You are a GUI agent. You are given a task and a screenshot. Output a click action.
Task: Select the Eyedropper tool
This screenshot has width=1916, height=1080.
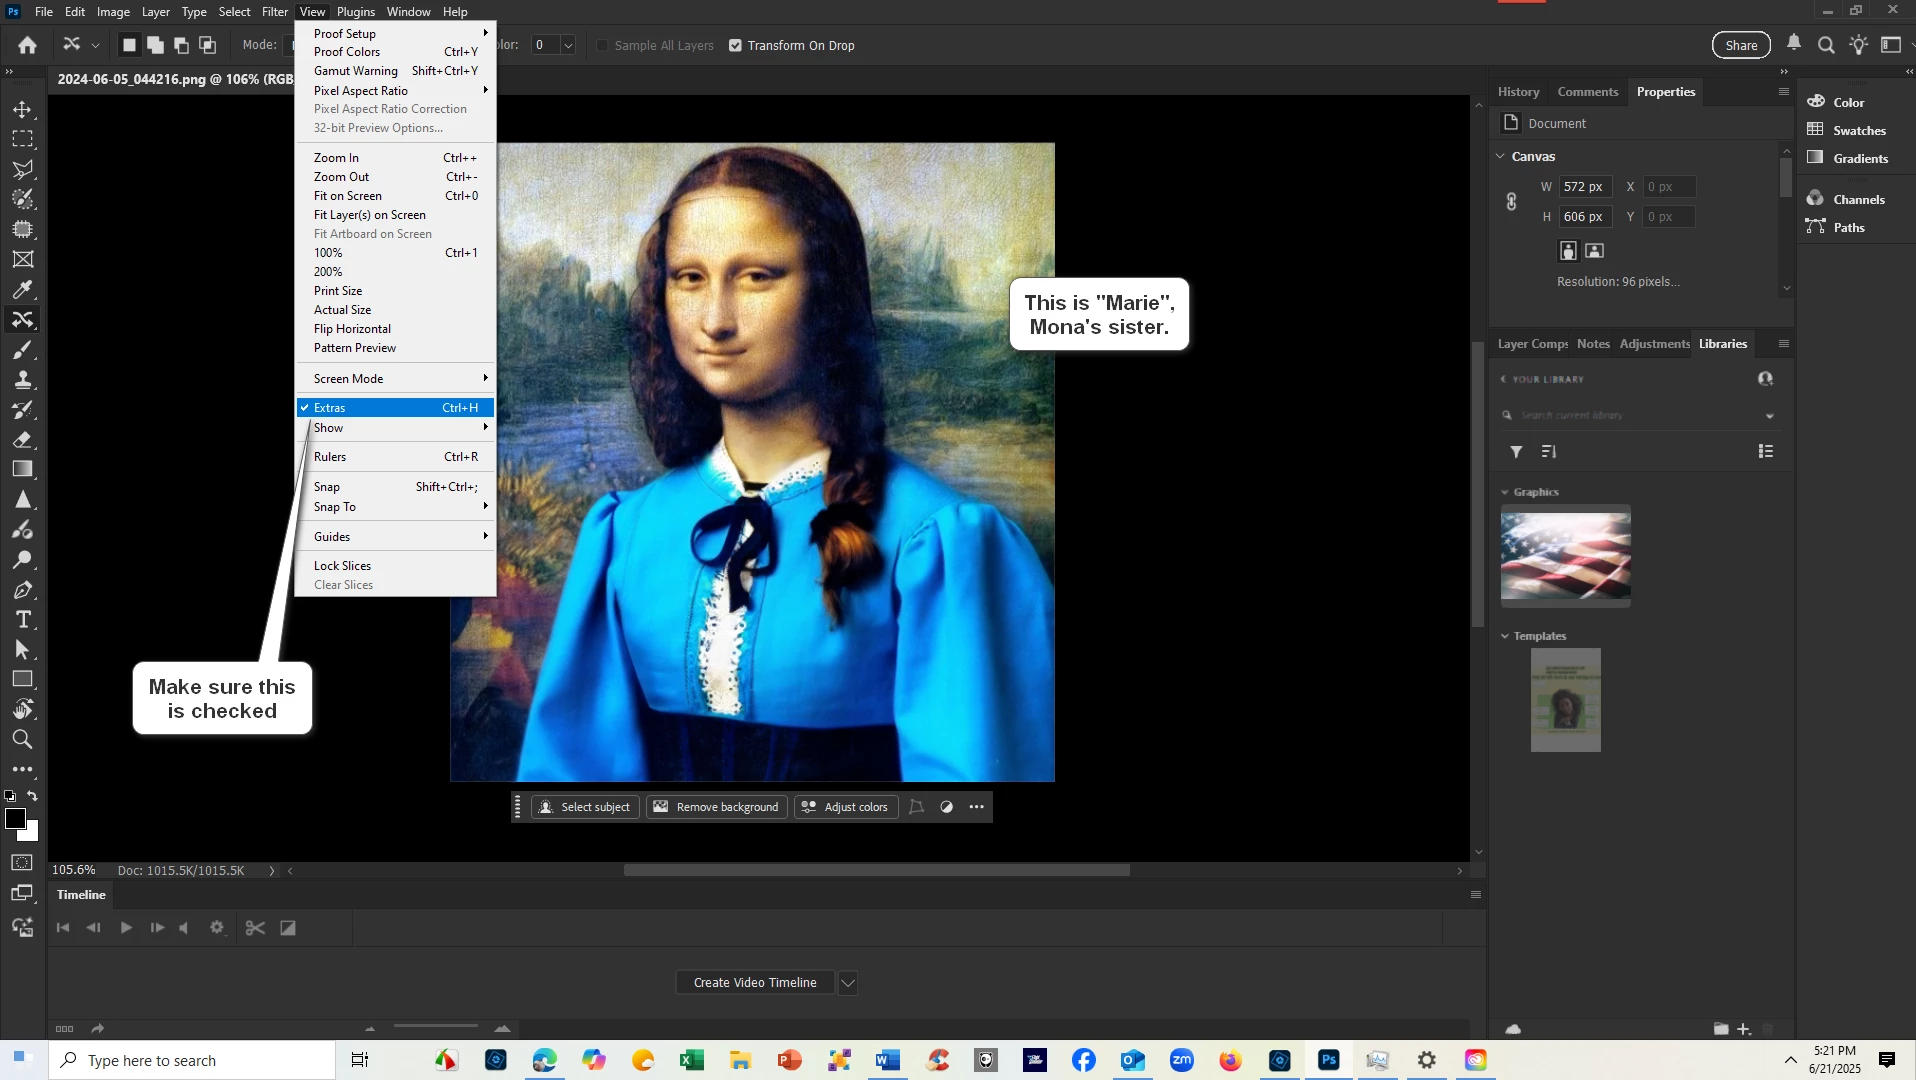coord(23,289)
